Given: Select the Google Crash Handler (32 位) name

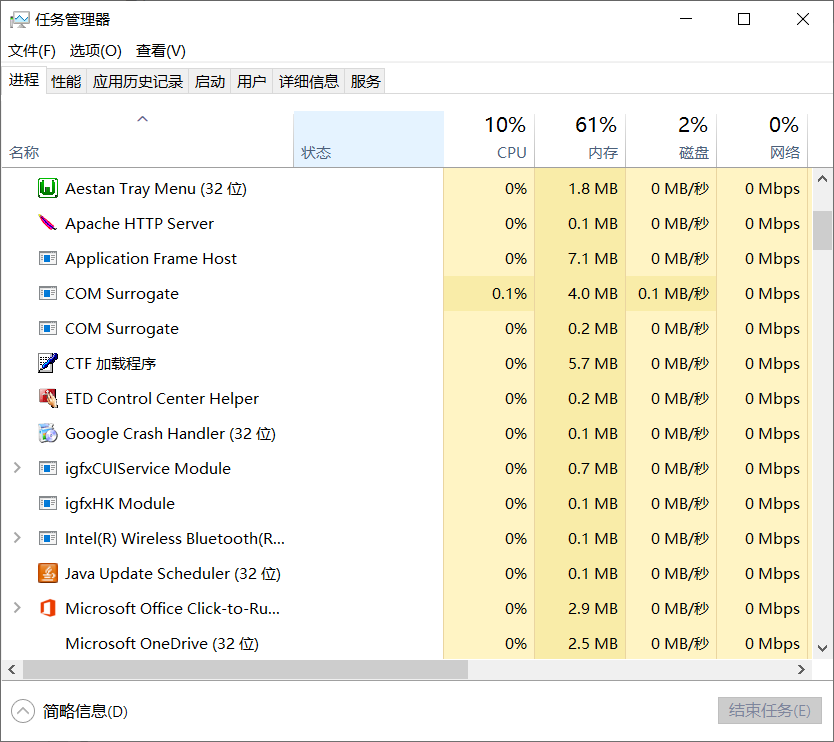Looking at the screenshot, I should coord(170,434).
